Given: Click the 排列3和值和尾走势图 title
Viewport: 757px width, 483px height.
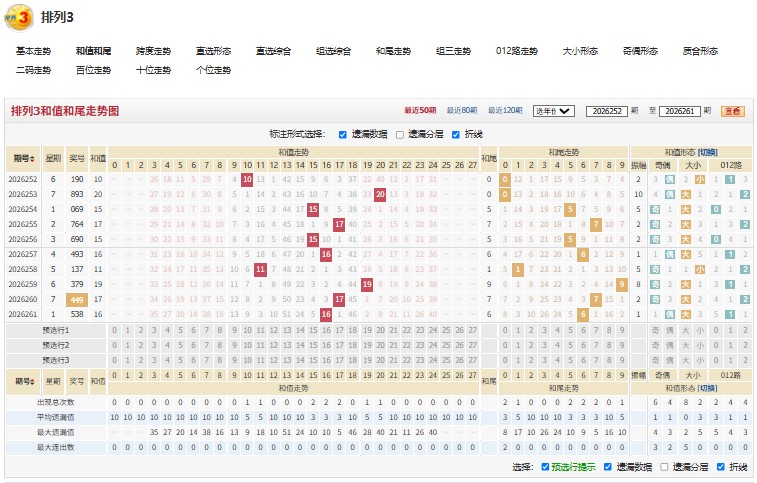Looking at the screenshot, I should coord(65,111).
